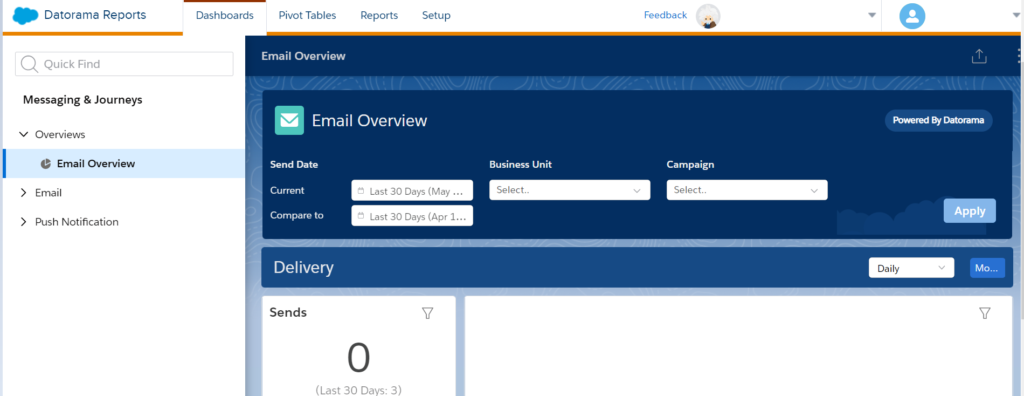Open the user profile avatar
The height and width of the screenshot is (396, 1024).
coord(912,16)
